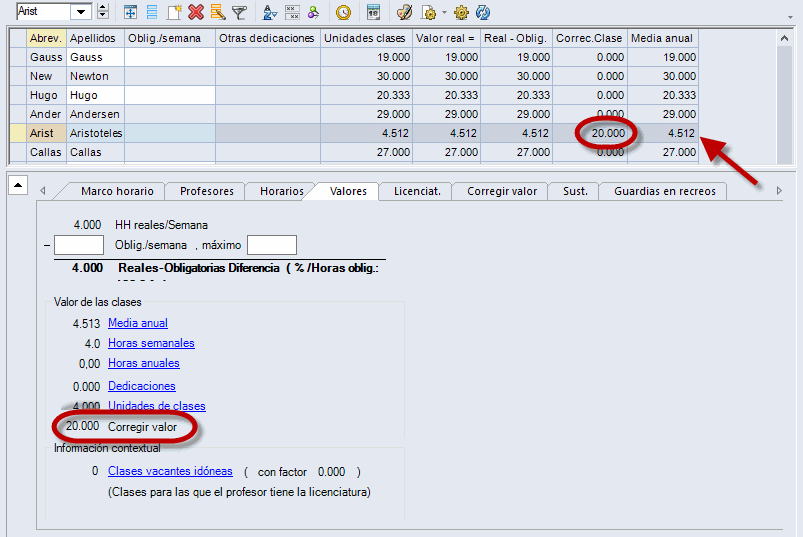This screenshot has width=803, height=537.
Task: Switch to the Marco horario tab
Action: [x=117, y=191]
